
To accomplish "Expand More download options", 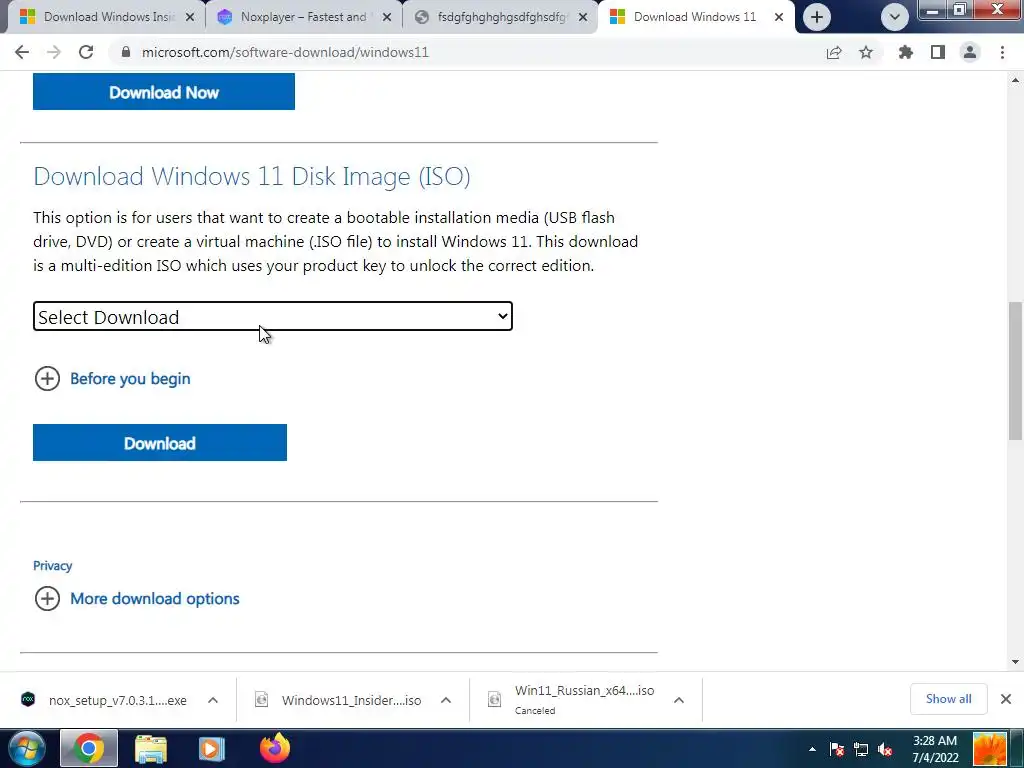I will pos(137,598).
